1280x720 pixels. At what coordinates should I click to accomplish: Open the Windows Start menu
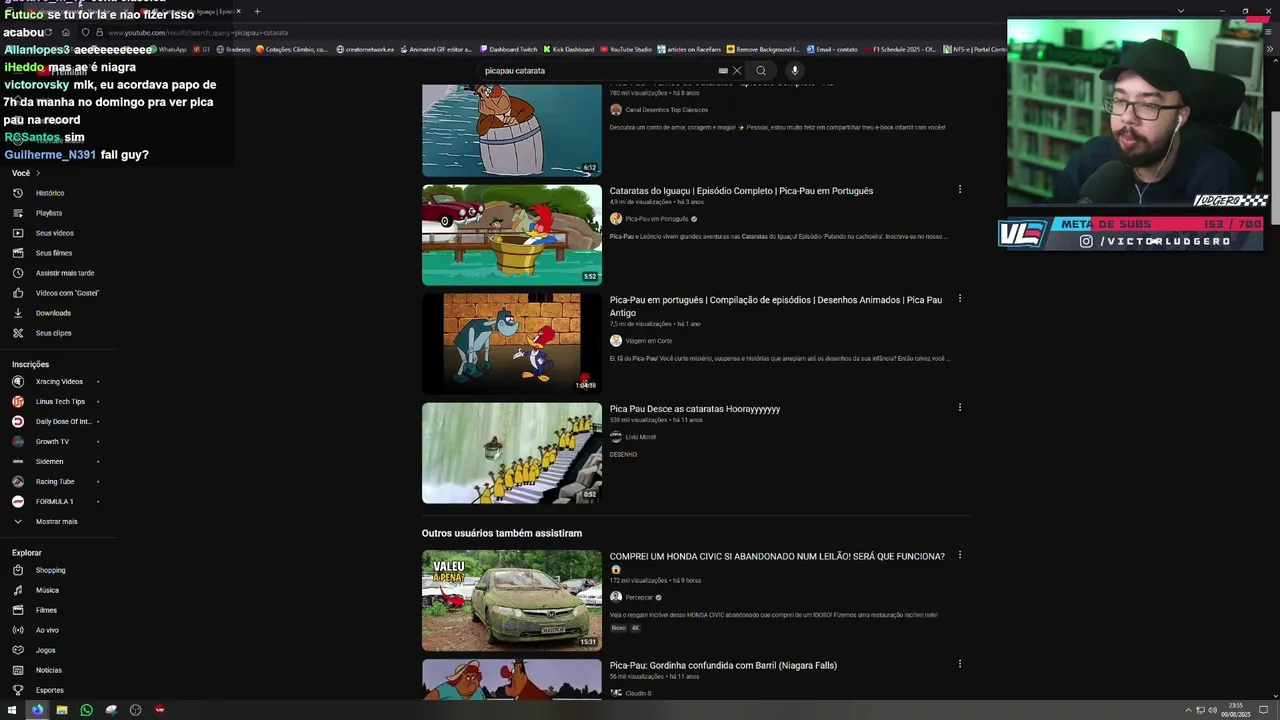click(x=12, y=710)
